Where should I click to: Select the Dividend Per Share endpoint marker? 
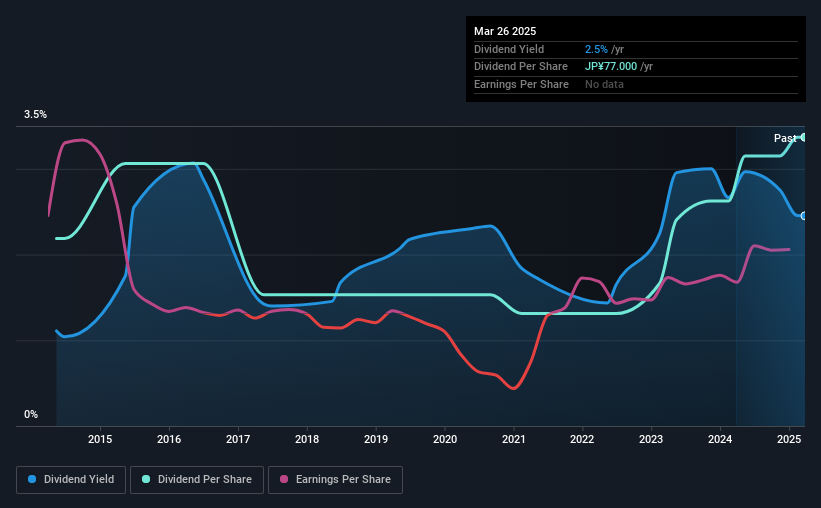(x=804, y=137)
